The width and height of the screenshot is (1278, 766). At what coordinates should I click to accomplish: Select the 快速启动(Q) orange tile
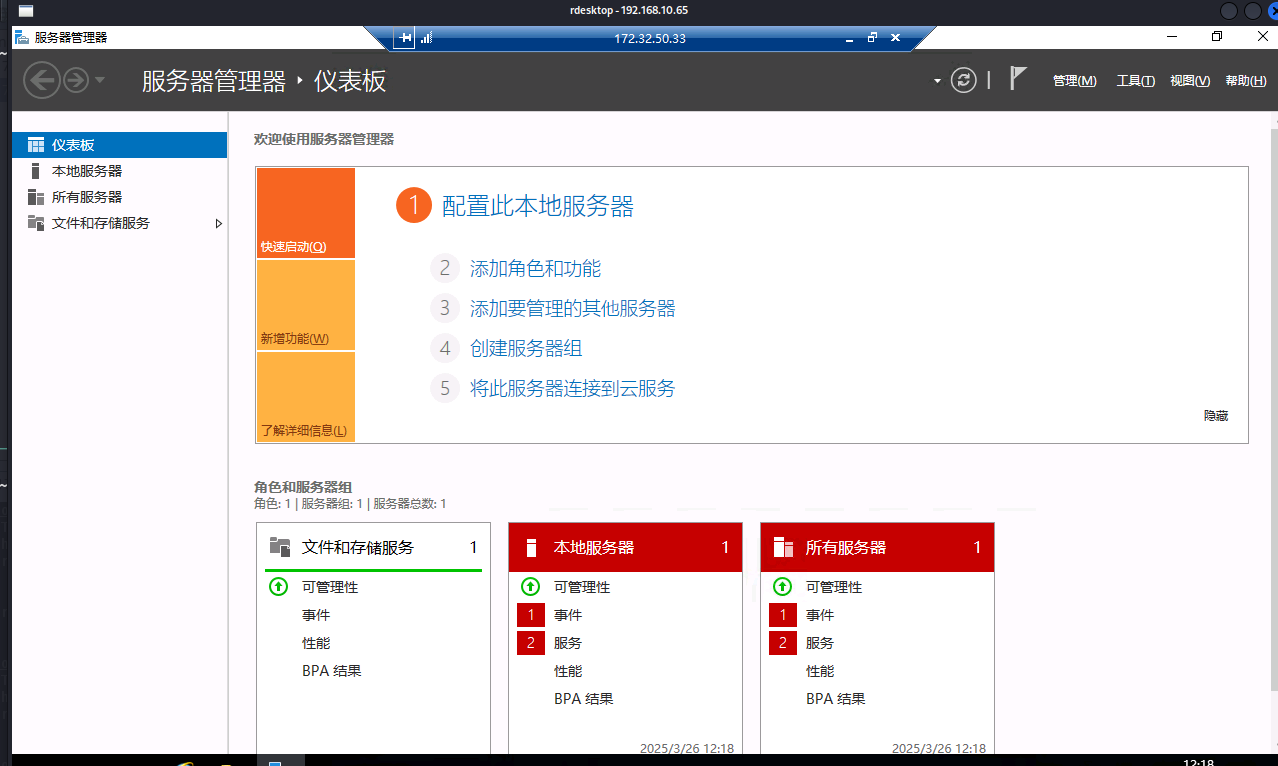pos(305,213)
